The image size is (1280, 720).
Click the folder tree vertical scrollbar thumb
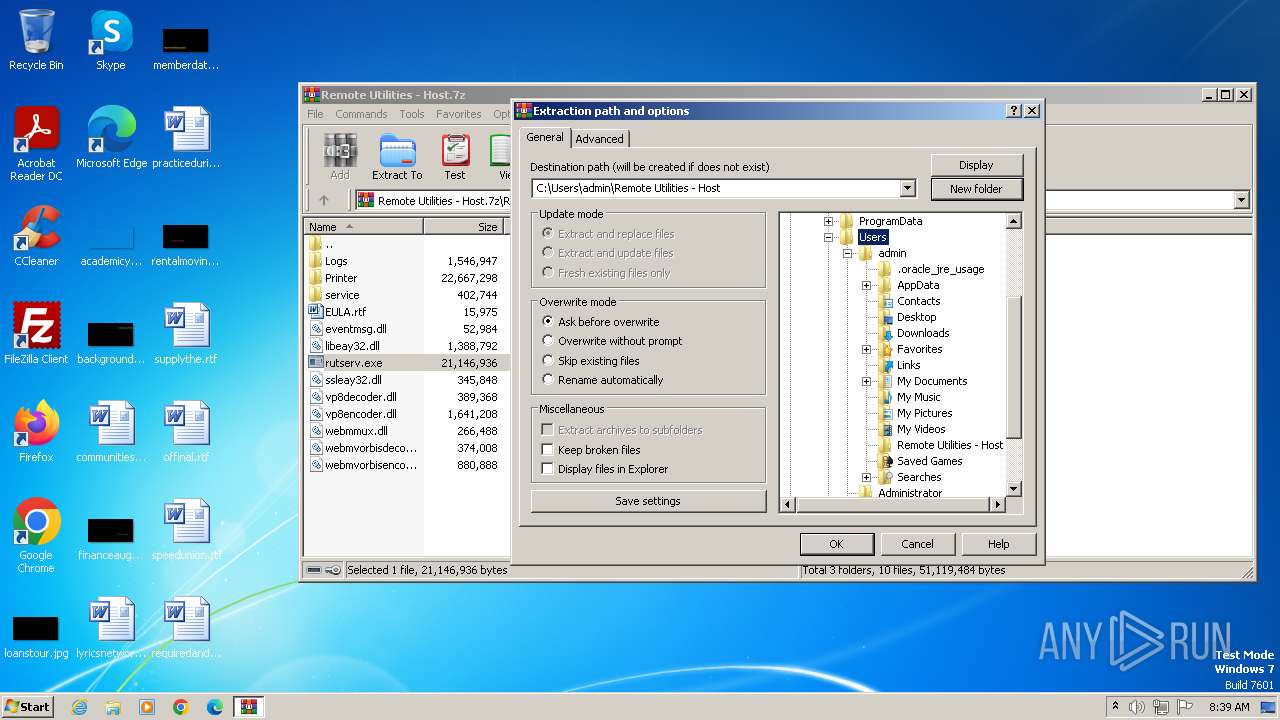point(1014,367)
